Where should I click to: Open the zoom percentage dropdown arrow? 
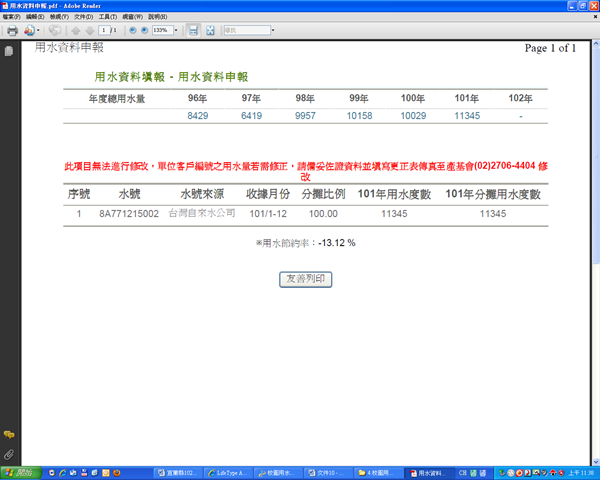[176, 30]
